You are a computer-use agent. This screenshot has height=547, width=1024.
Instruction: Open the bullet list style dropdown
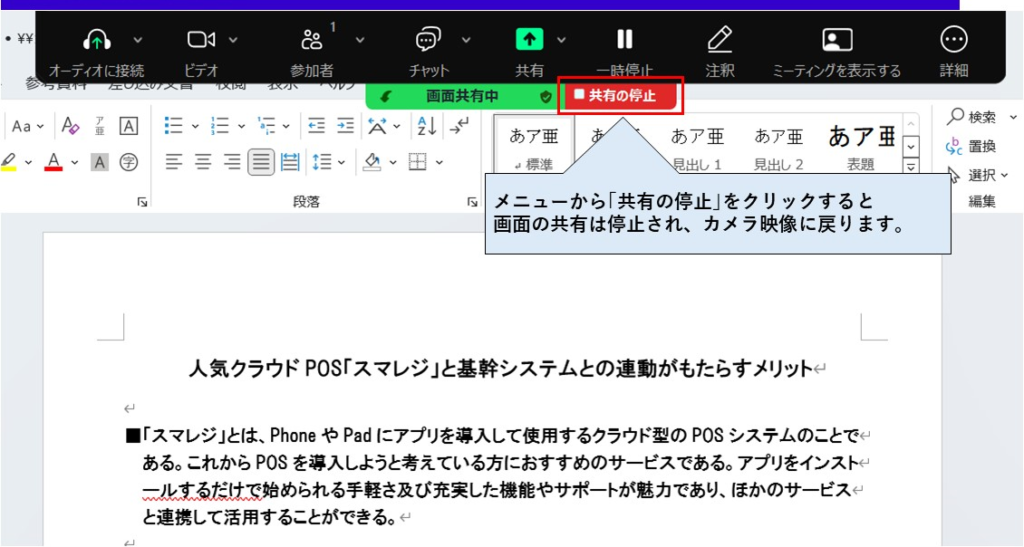[195, 126]
